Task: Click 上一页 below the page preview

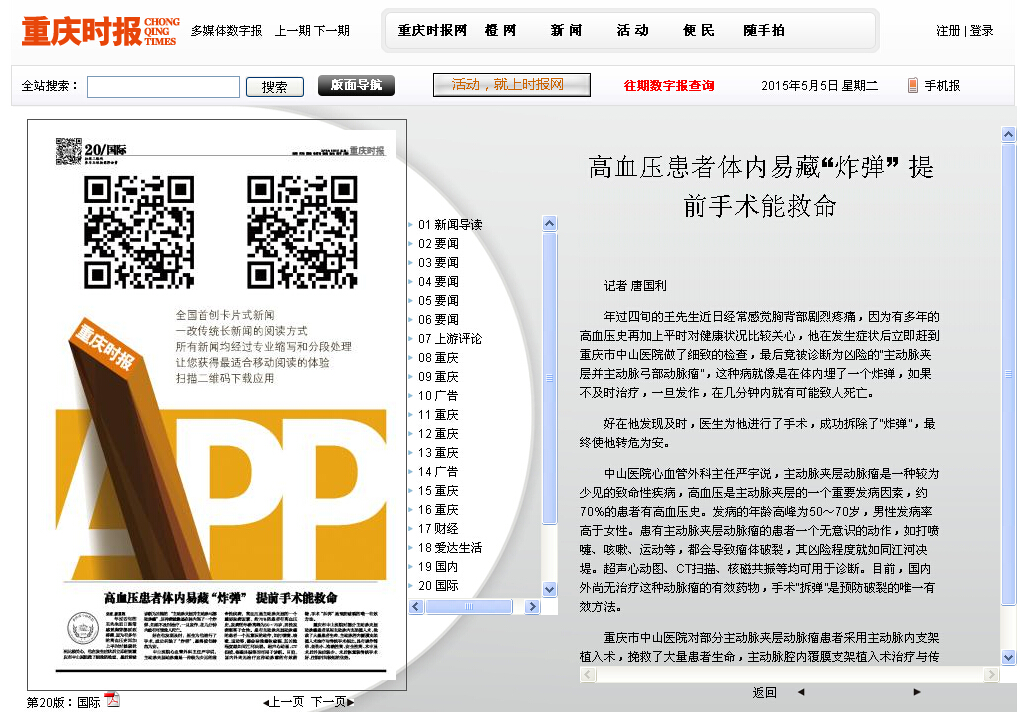Action: (x=284, y=702)
